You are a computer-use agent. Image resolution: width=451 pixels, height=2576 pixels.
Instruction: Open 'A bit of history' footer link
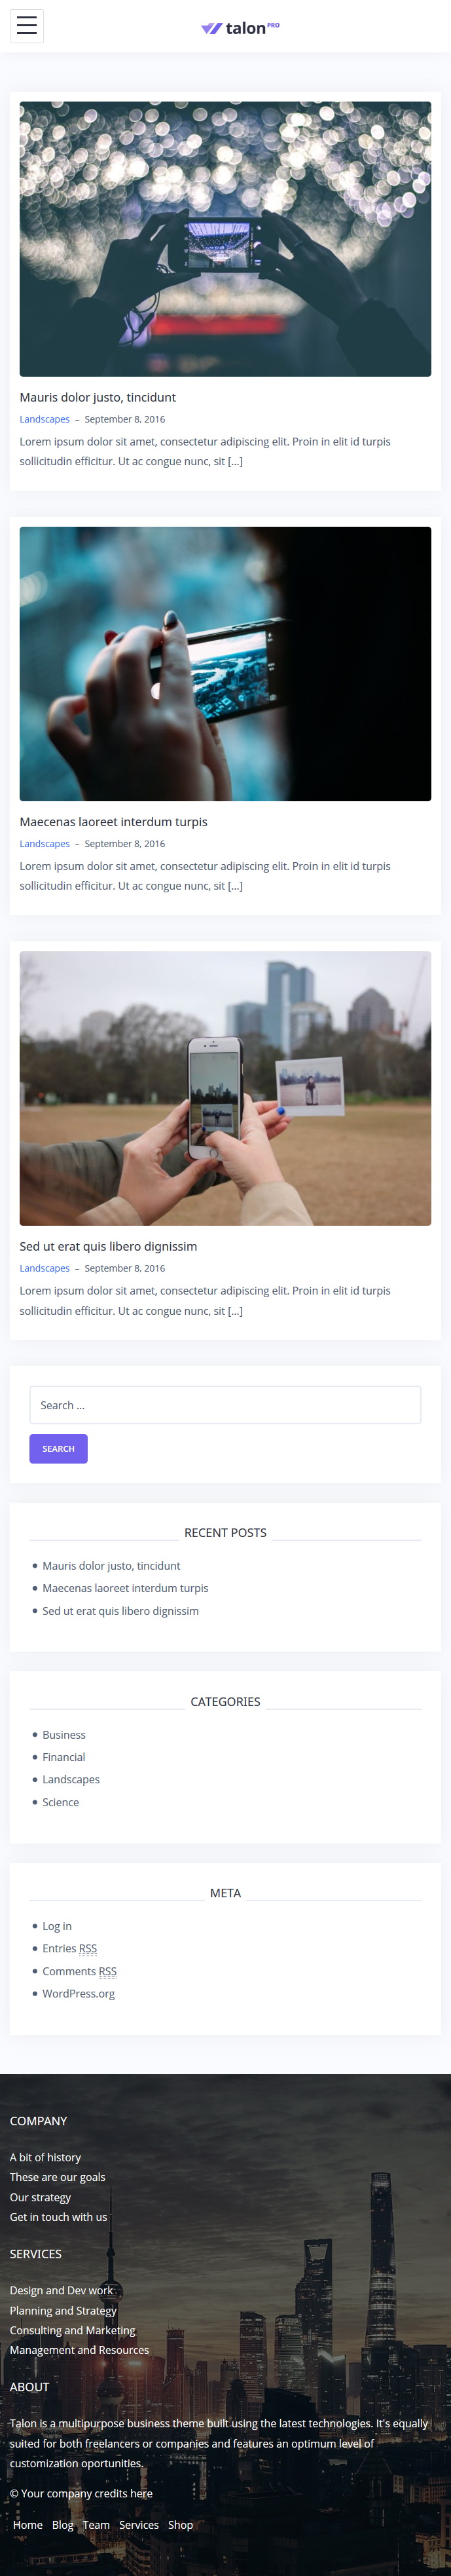[45, 2157]
